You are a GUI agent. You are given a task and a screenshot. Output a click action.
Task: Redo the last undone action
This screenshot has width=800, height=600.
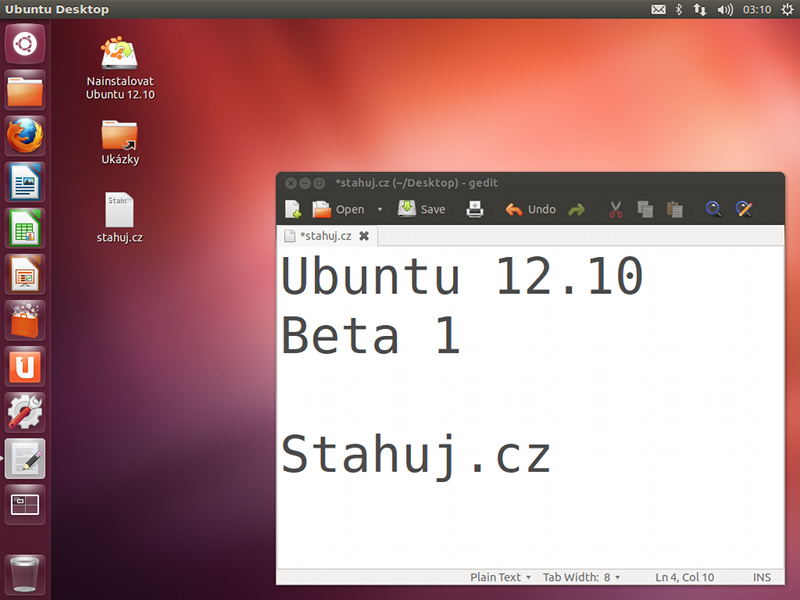click(x=577, y=209)
